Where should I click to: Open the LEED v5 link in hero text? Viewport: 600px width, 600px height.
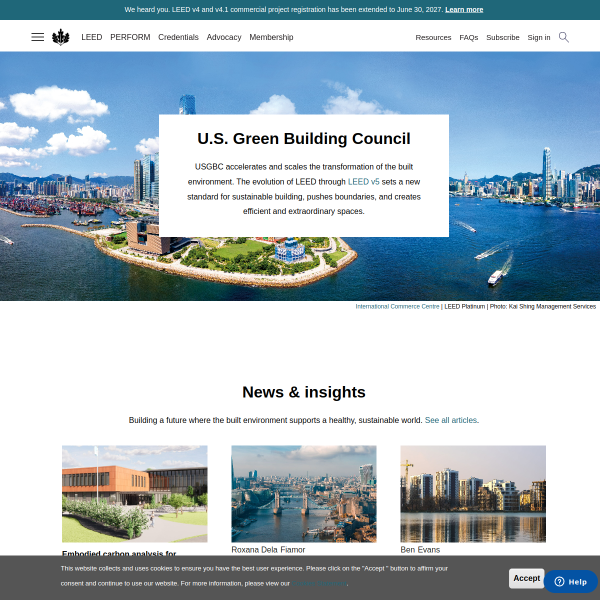(364, 182)
